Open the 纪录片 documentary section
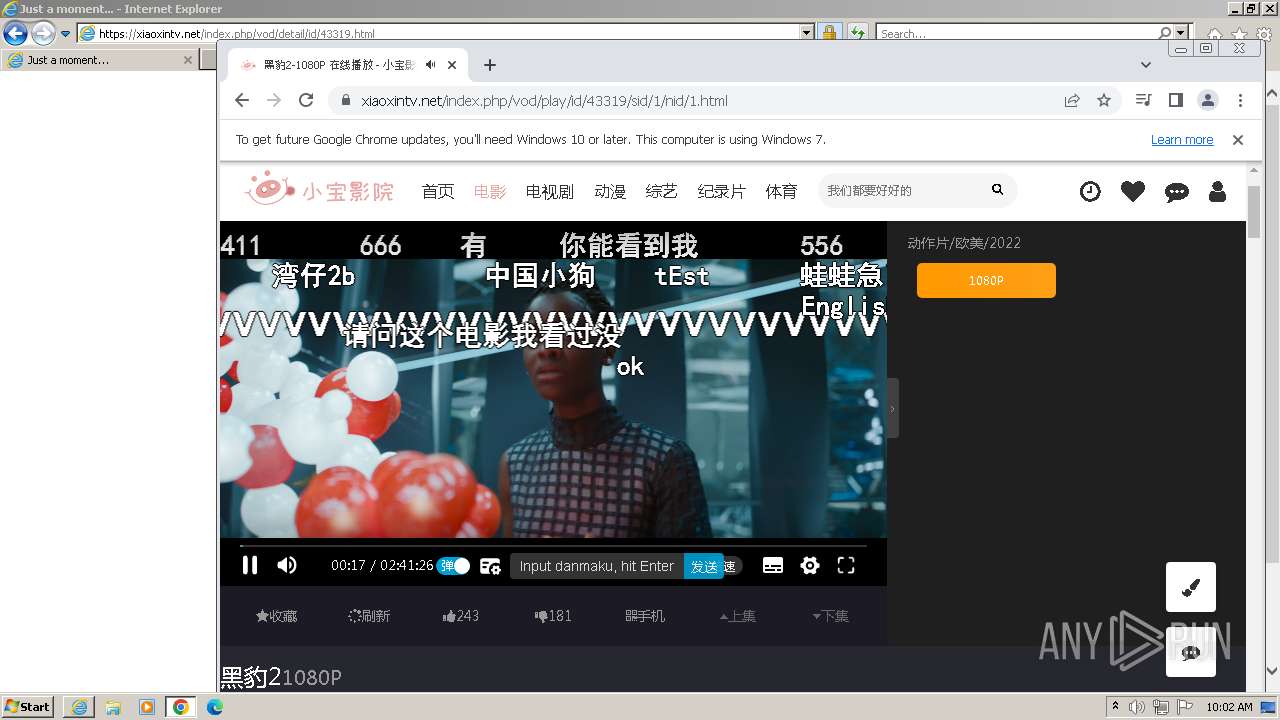Image resolution: width=1280 pixels, height=720 pixels. point(722,191)
